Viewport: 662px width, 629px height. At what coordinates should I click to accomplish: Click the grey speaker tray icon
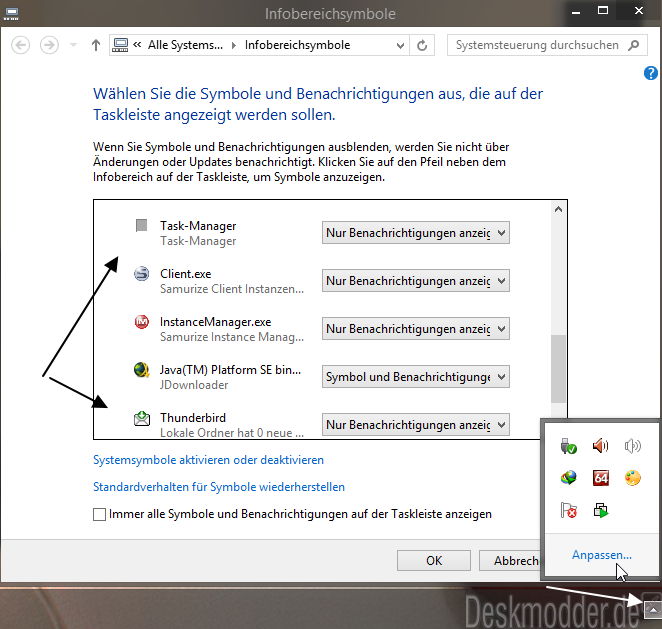(x=632, y=446)
